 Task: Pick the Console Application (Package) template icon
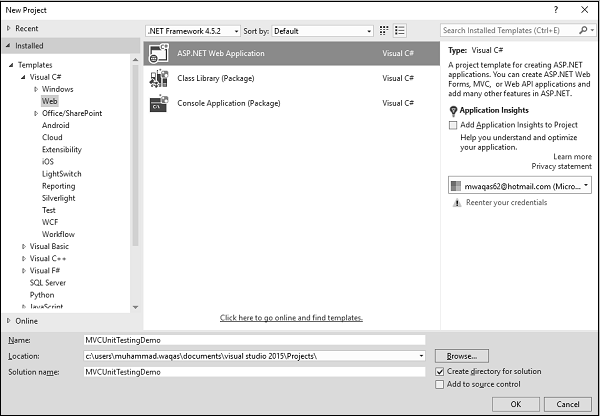coord(159,103)
